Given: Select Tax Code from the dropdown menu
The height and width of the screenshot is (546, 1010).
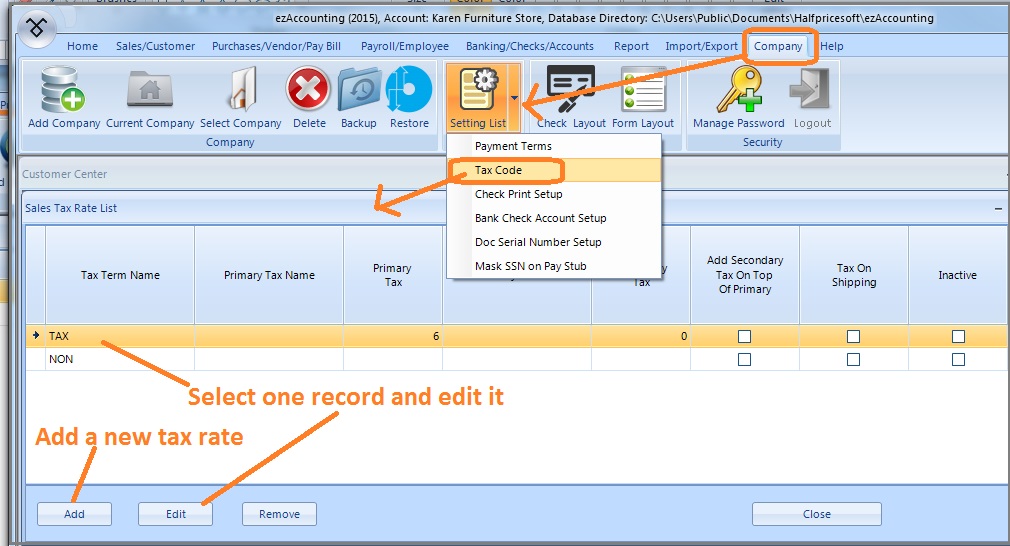Looking at the screenshot, I should click(x=498, y=170).
